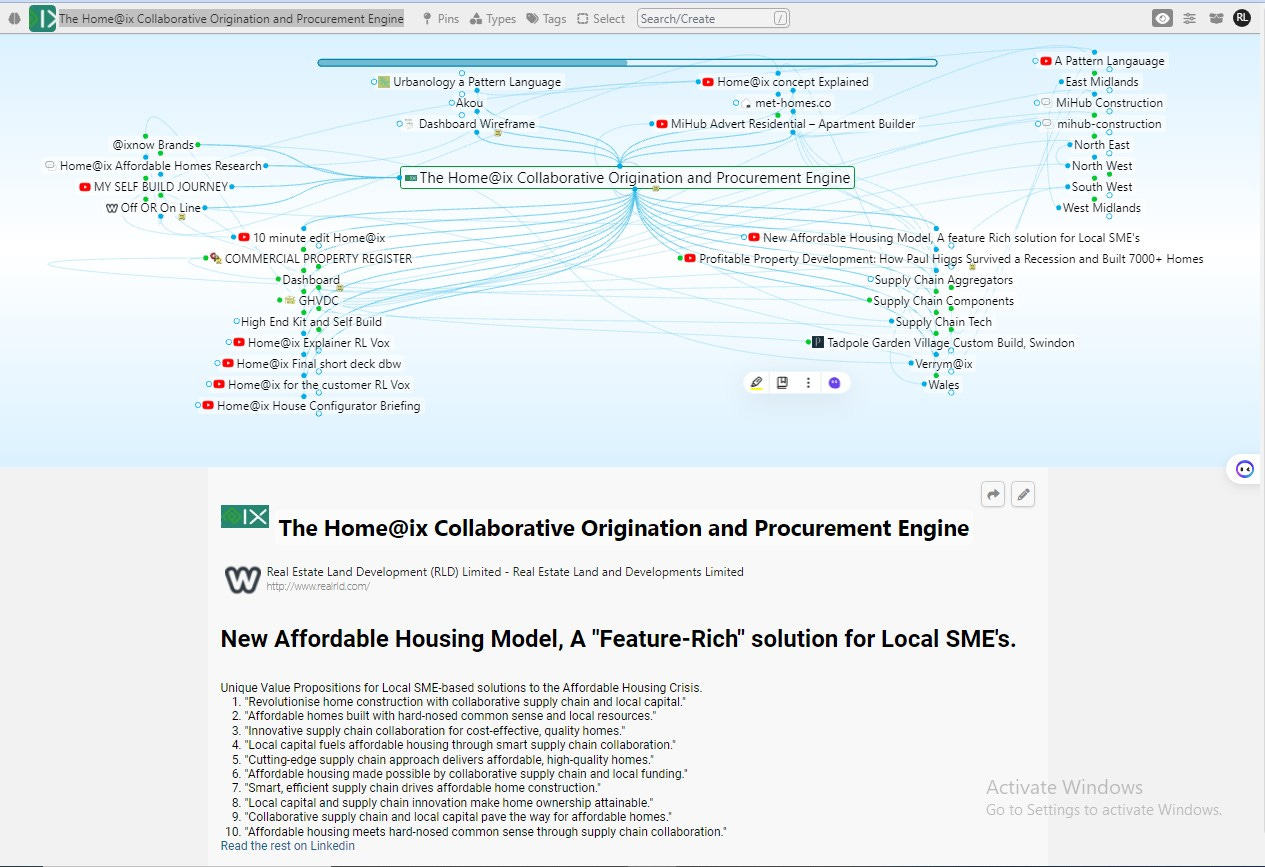The height and width of the screenshot is (867, 1265).
Task: Open the 'Read the rest on Linkedin' link
Action: 288,846
